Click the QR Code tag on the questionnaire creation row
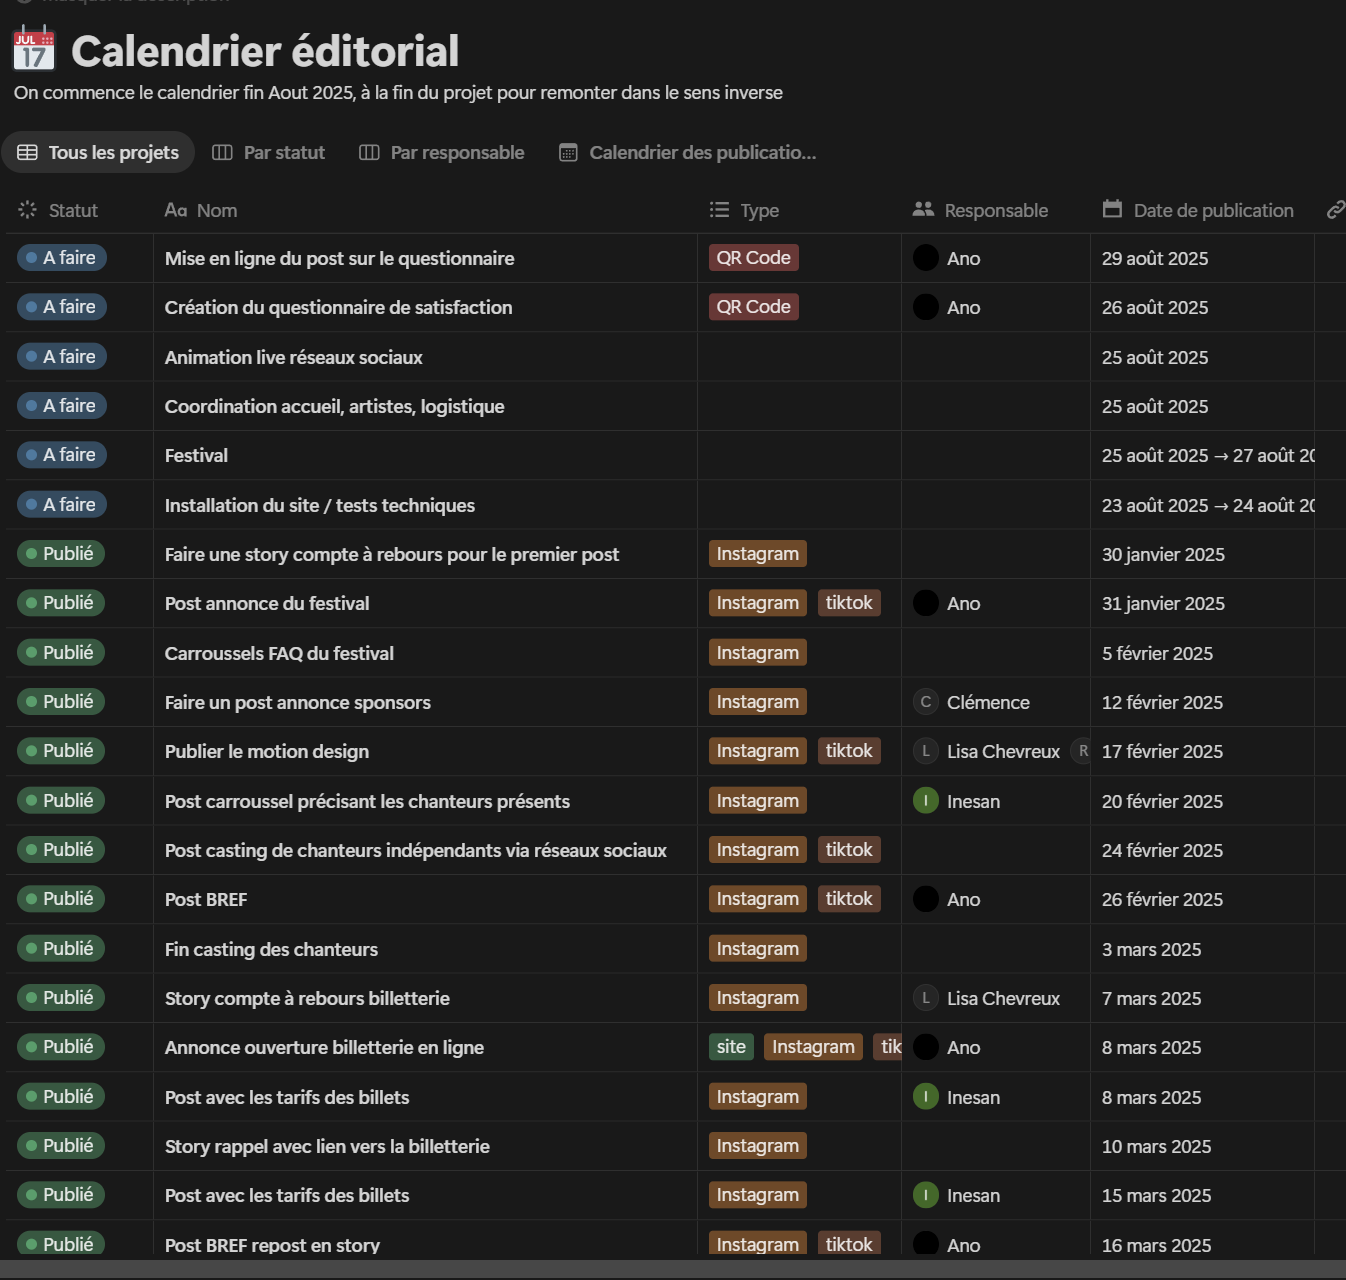 click(753, 307)
